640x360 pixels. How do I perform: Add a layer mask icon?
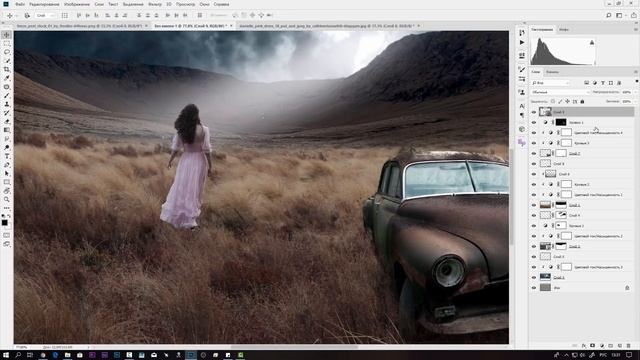pos(593,346)
